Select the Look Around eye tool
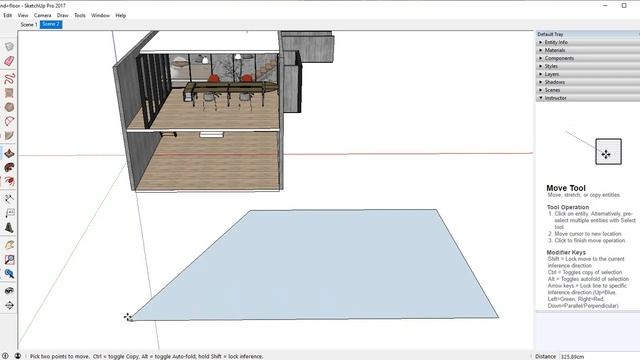Viewport: 640px width, 360px height. (9, 291)
